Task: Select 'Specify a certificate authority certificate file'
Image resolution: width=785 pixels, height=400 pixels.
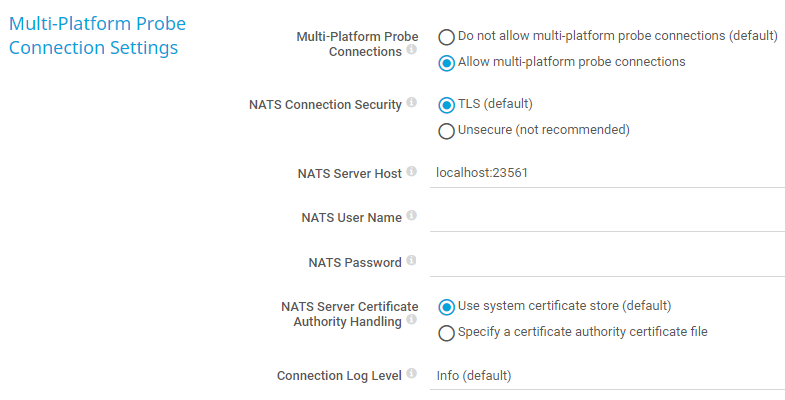Action: click(x=446, y=333)
